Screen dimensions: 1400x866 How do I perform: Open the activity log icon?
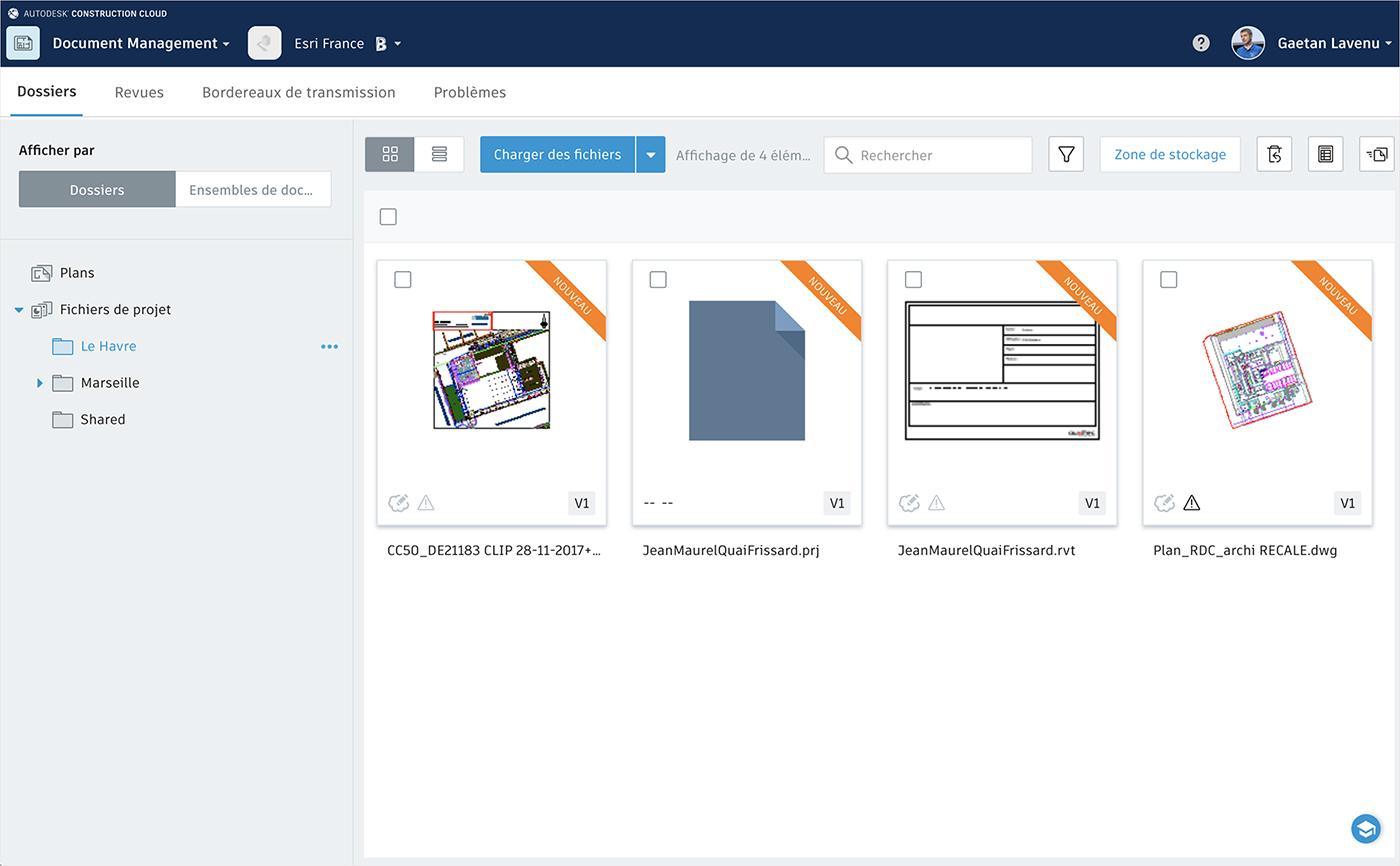tap(1274, 154)
